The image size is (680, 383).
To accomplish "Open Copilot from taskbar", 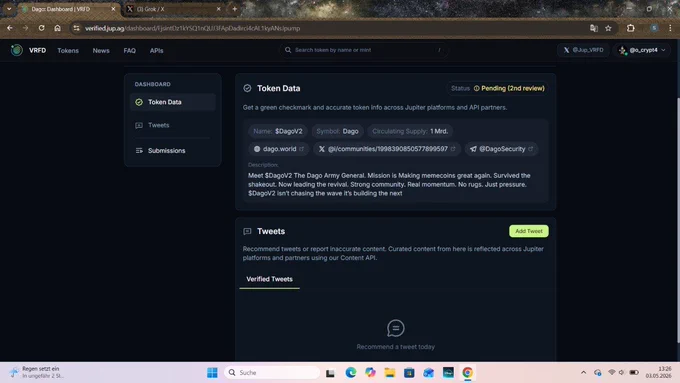I will coord(370,373).
